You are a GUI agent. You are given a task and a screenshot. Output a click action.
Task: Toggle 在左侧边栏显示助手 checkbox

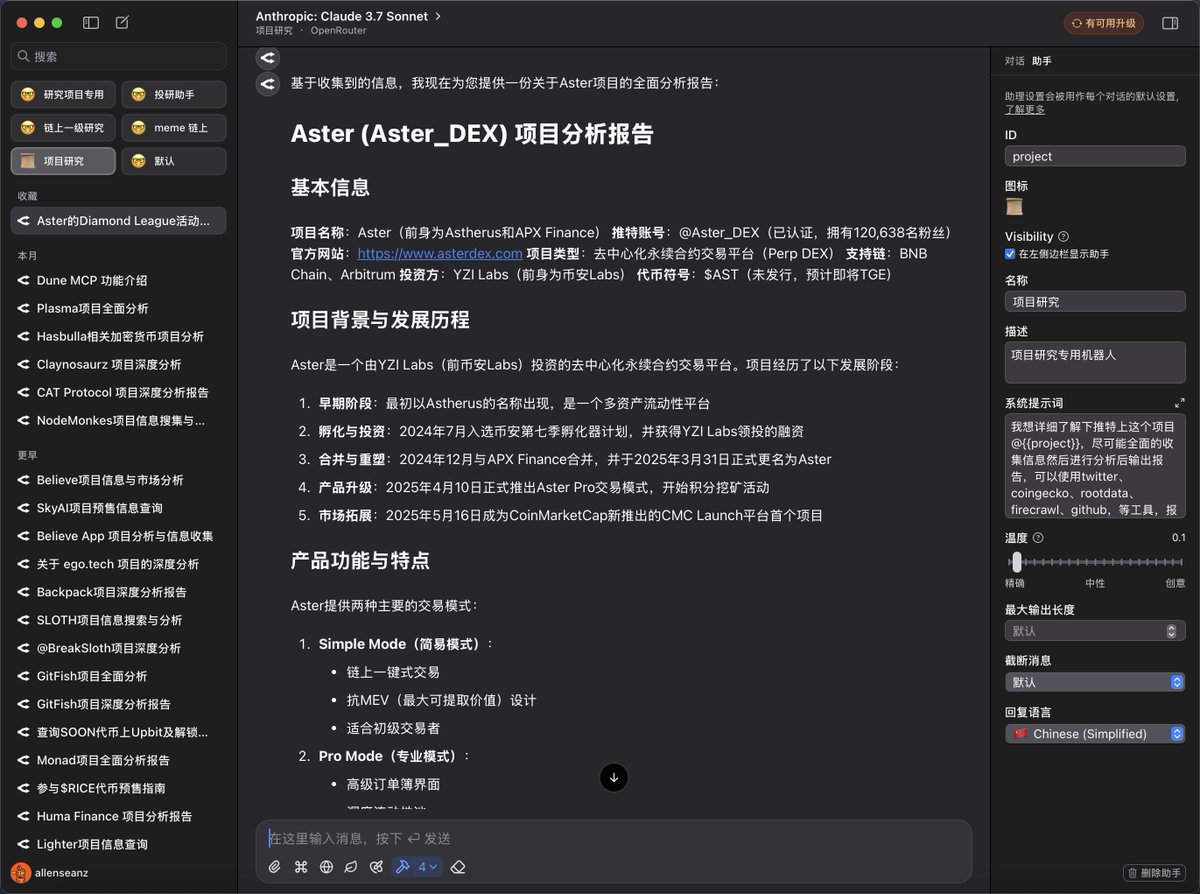click(1010, 254)
